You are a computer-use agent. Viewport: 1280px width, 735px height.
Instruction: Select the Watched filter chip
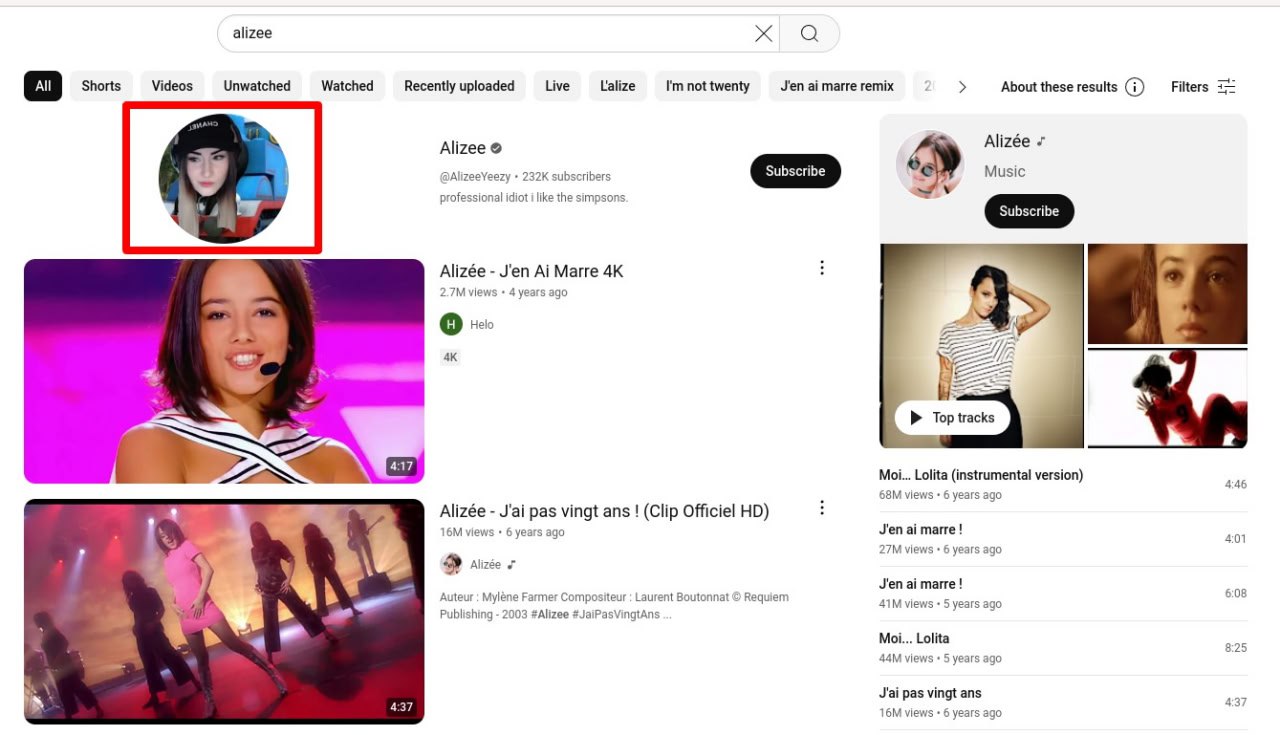tap(347, 86)
